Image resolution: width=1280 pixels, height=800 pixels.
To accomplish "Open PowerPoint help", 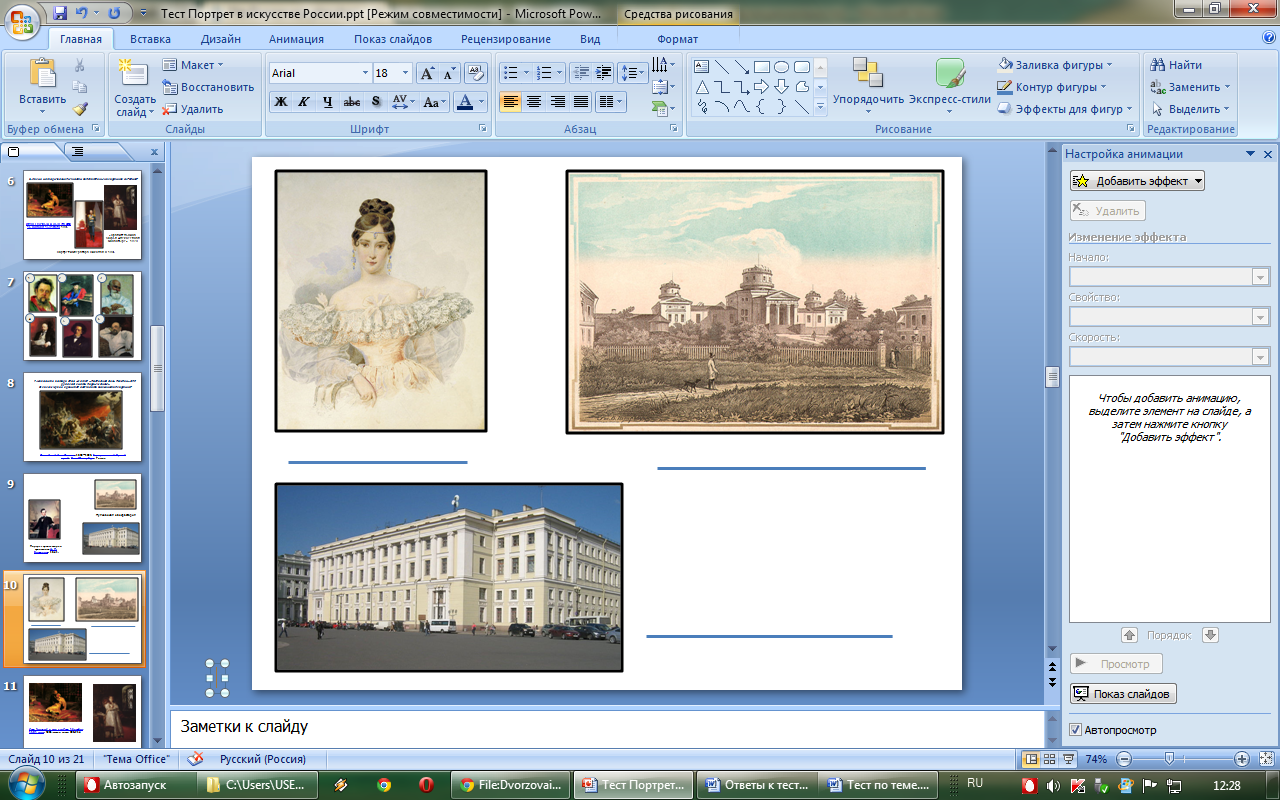I will [1268, 38].
